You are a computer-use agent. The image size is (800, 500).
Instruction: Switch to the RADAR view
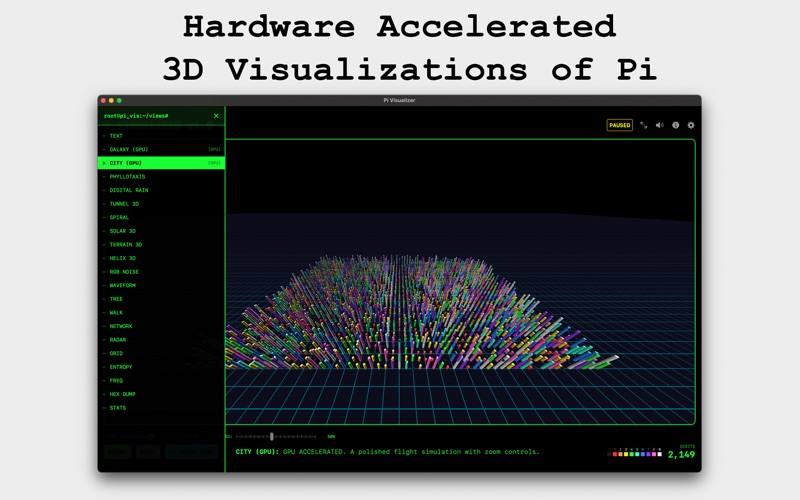click(161, 340)
